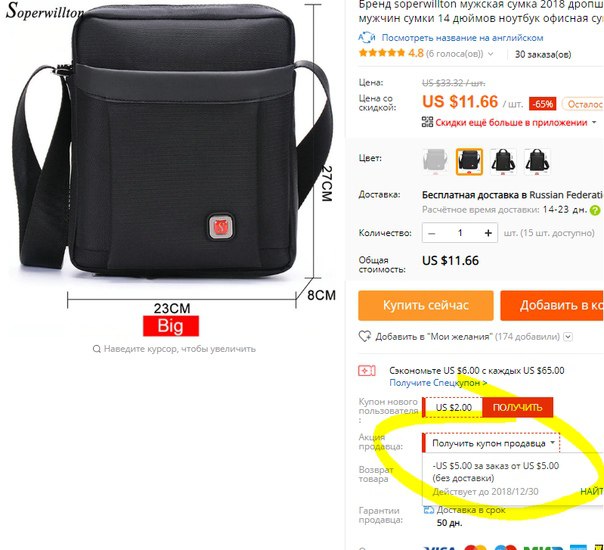Expand the wishlist dropdown arrow
Viewport: 604px width, 550px height.
click(568, 337)
